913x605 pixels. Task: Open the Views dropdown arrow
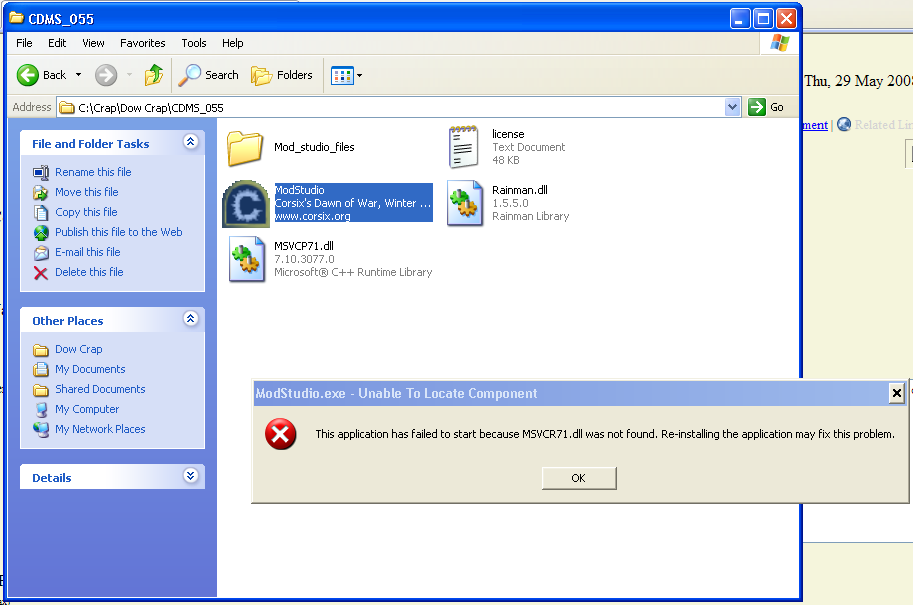[359, 76]
